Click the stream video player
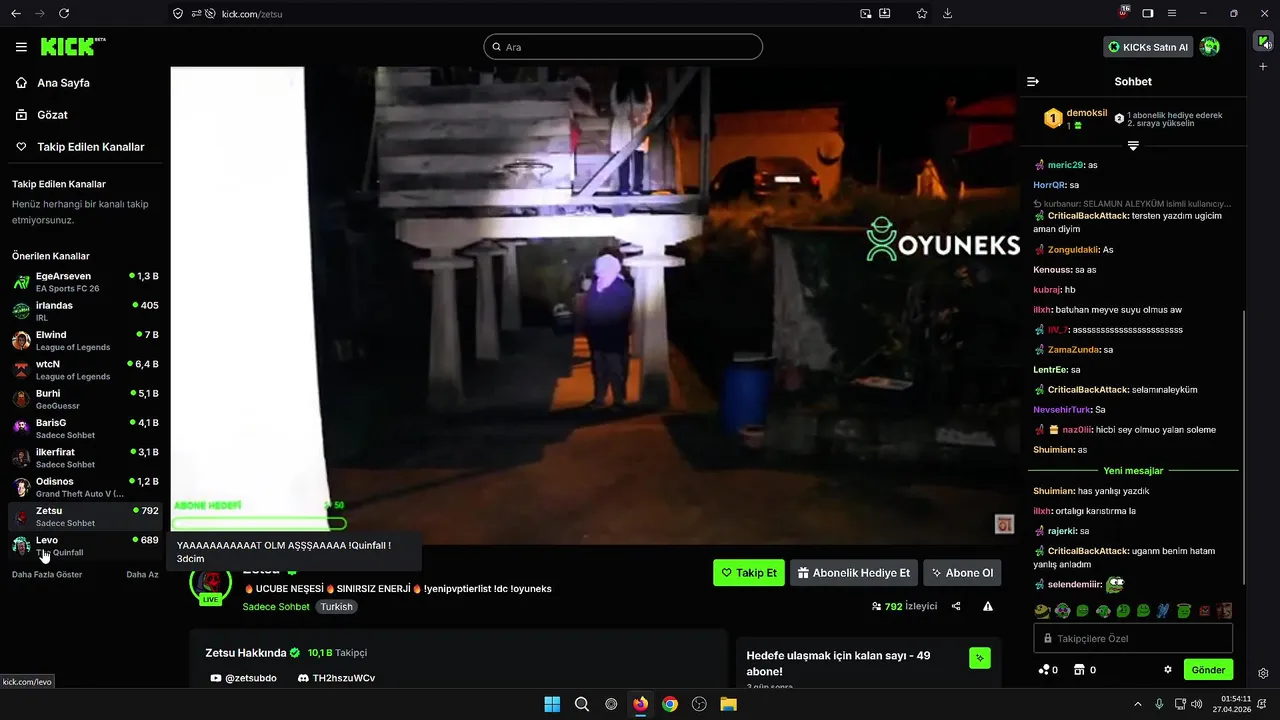Viewport: 1280px width, 720px height. pos(594,305)
